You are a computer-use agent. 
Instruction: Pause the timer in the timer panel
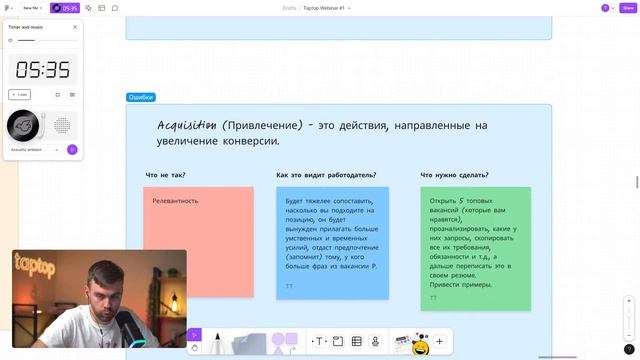coord(72,95)
